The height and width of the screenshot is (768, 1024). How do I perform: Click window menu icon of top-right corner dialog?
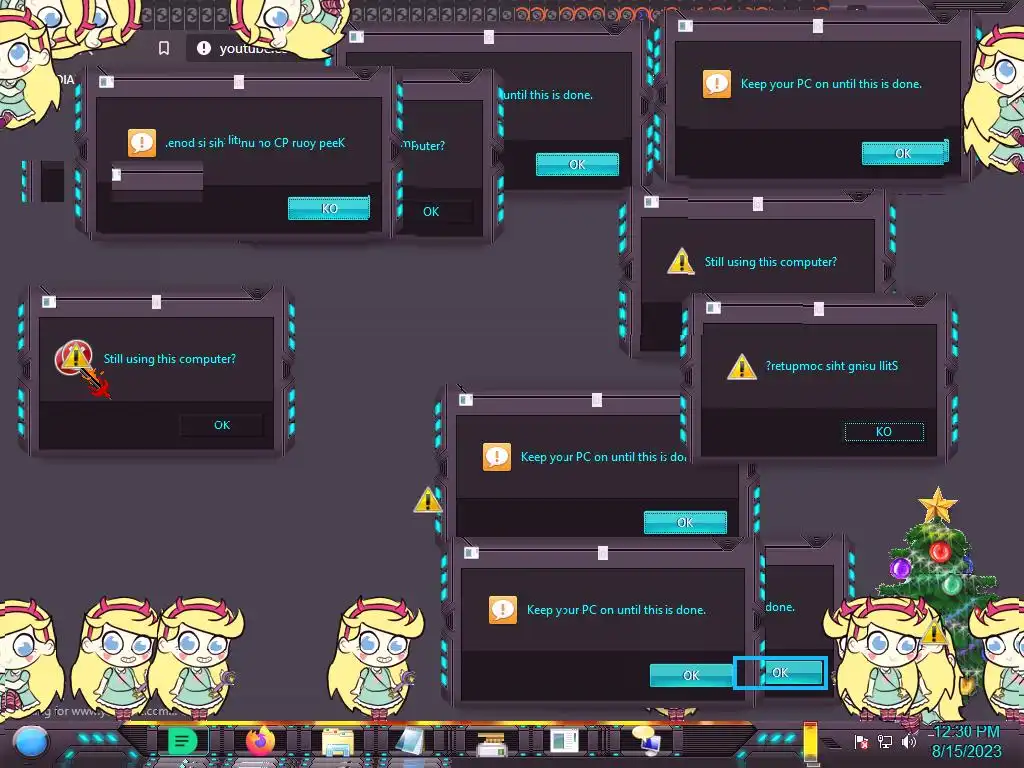coord(685,25)
